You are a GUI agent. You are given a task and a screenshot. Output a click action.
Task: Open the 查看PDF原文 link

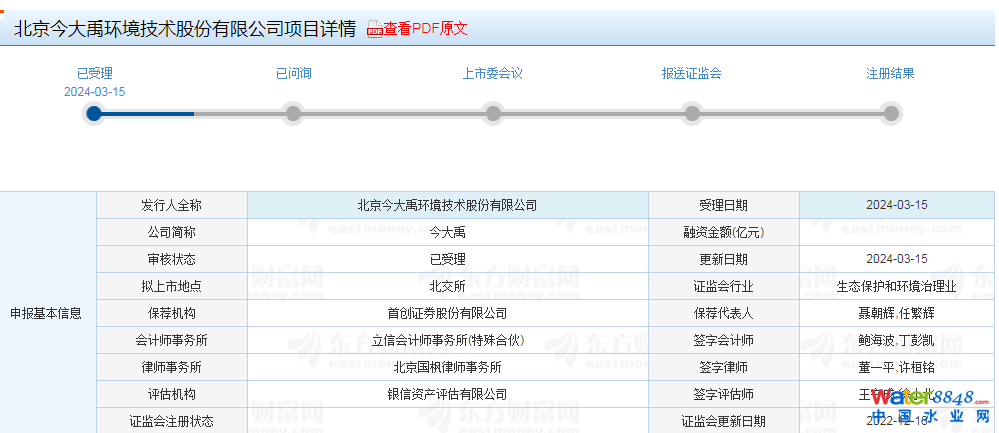tap(425, 29)
